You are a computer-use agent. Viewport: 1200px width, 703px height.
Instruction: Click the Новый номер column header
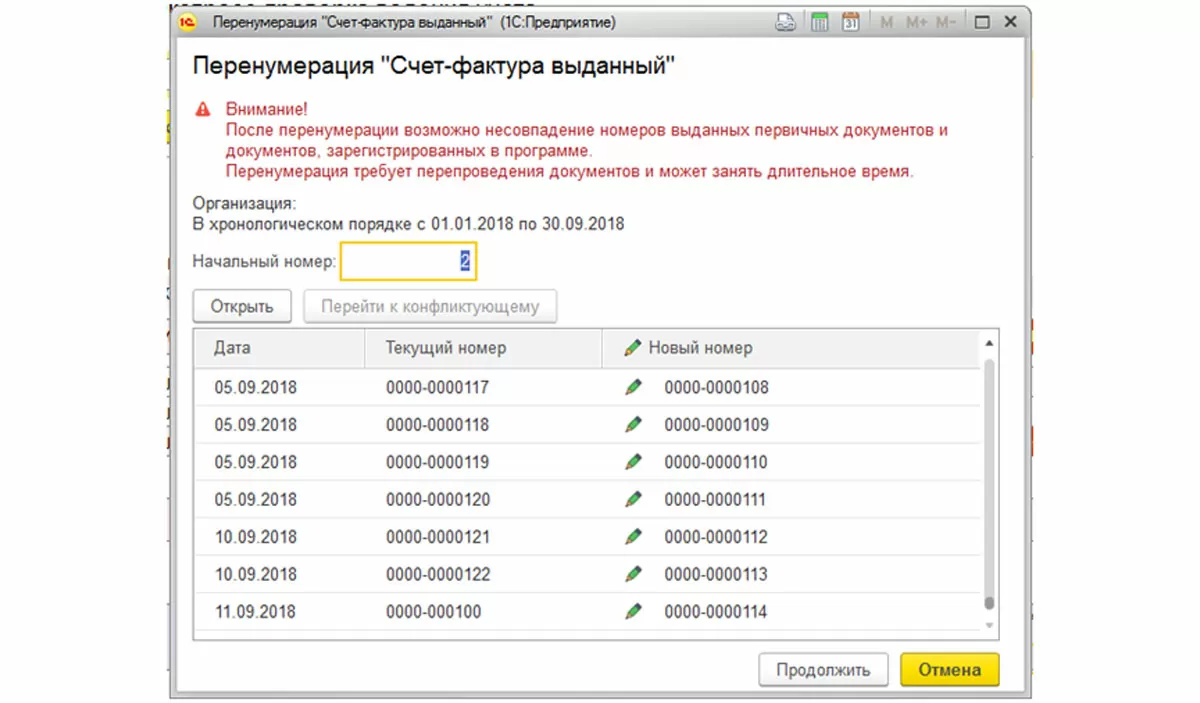coord(791,348)
